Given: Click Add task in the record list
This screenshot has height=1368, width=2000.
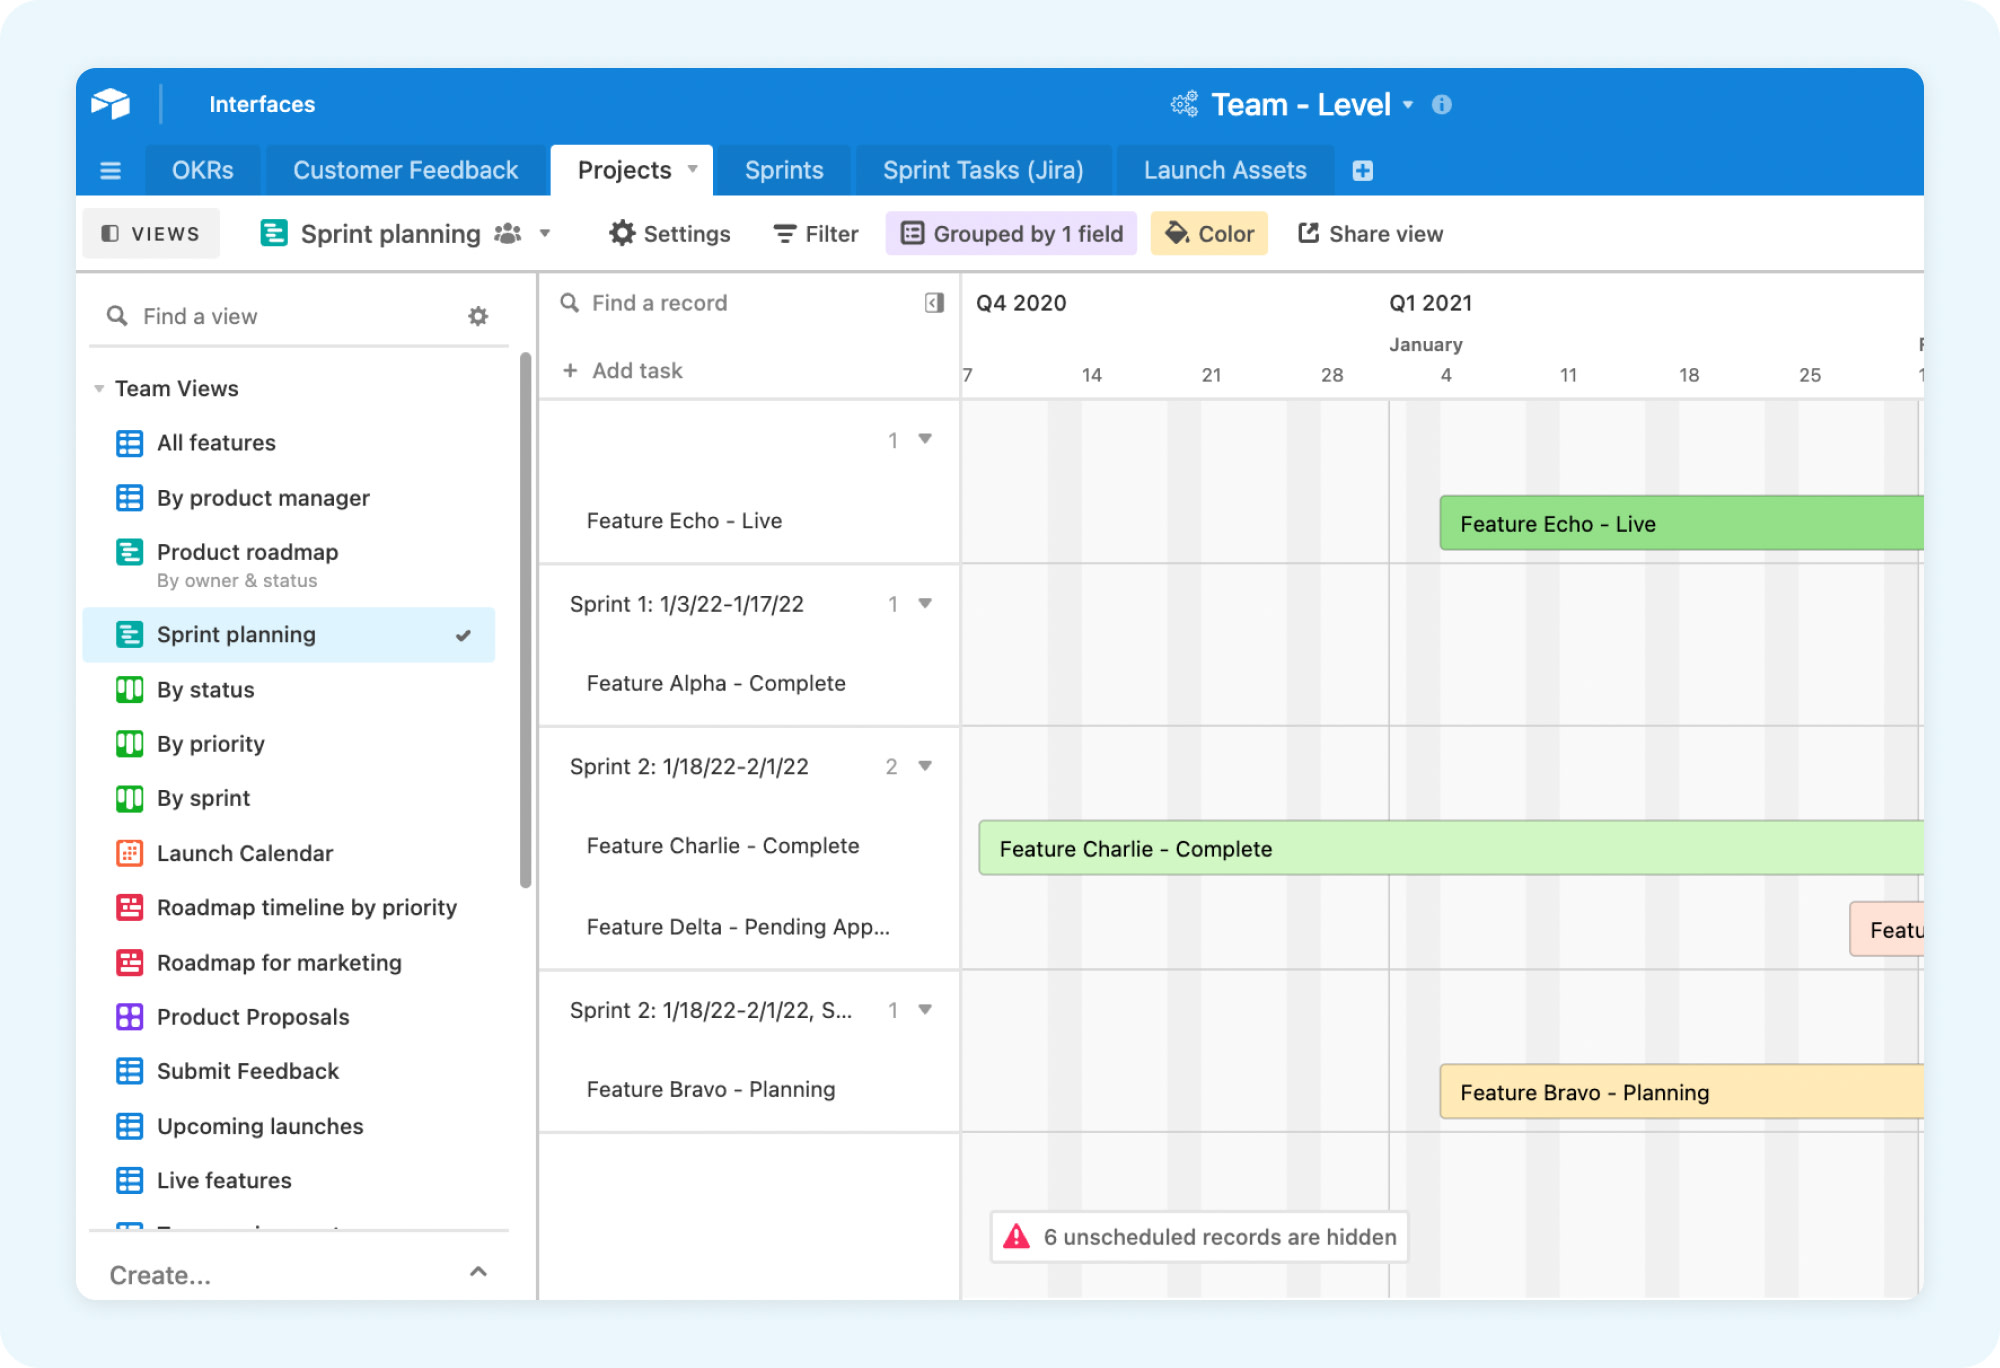Looking at the screenshot, I should coord(624,370).
